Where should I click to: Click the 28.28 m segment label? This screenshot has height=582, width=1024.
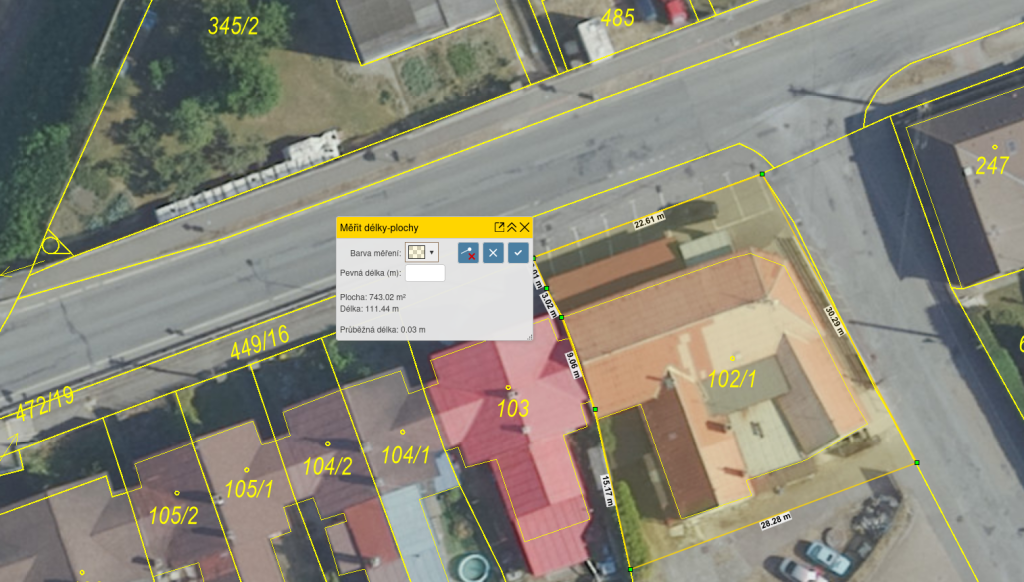pyautogui.click(x=775, y=519)
